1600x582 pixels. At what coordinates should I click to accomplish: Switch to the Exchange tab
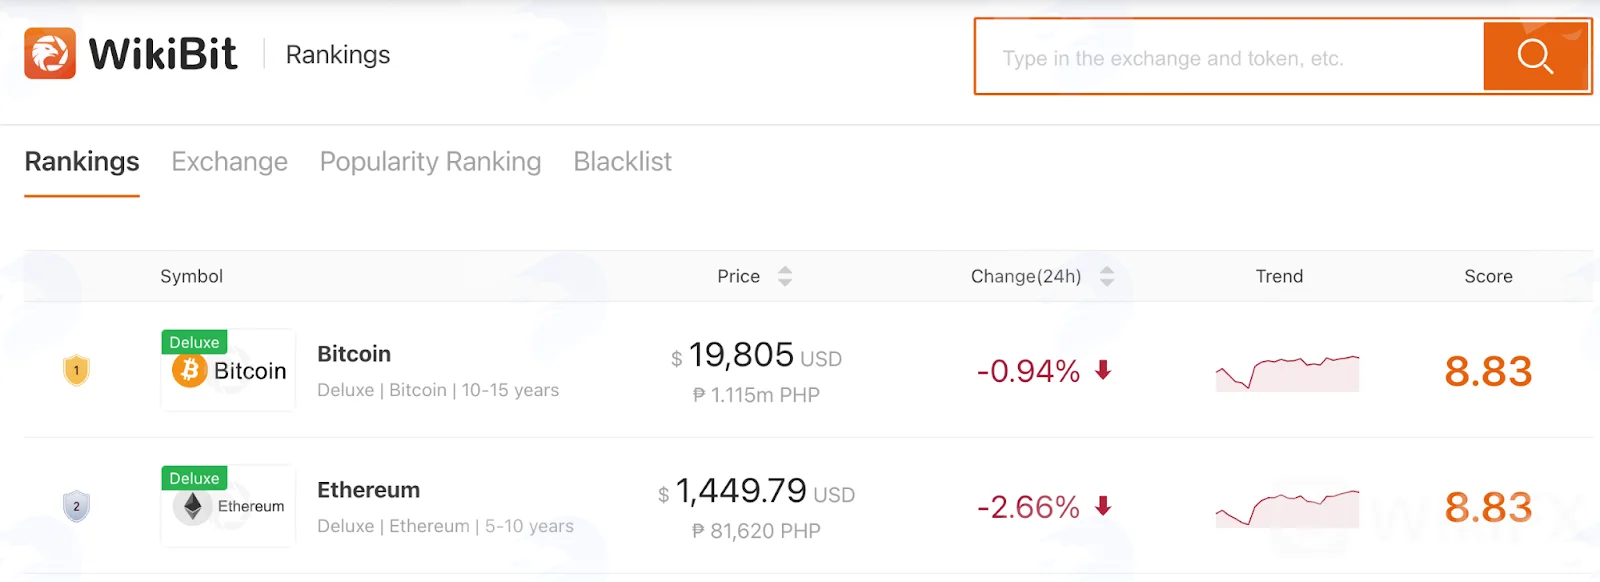tap(229, 162)
